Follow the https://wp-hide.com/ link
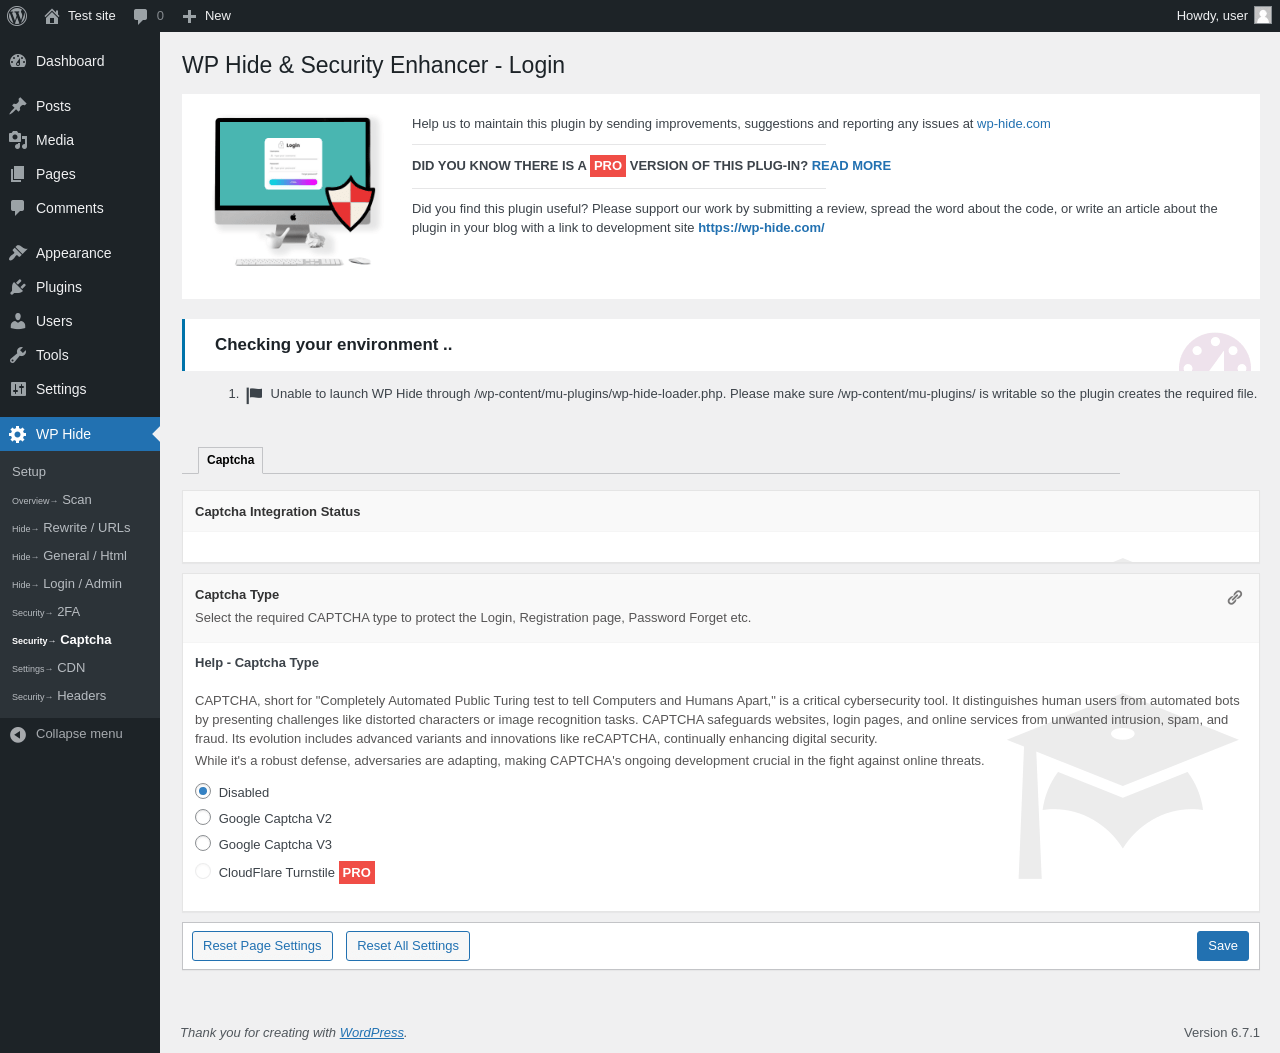Screen dimensions: 1280x1053 [761, 228]
